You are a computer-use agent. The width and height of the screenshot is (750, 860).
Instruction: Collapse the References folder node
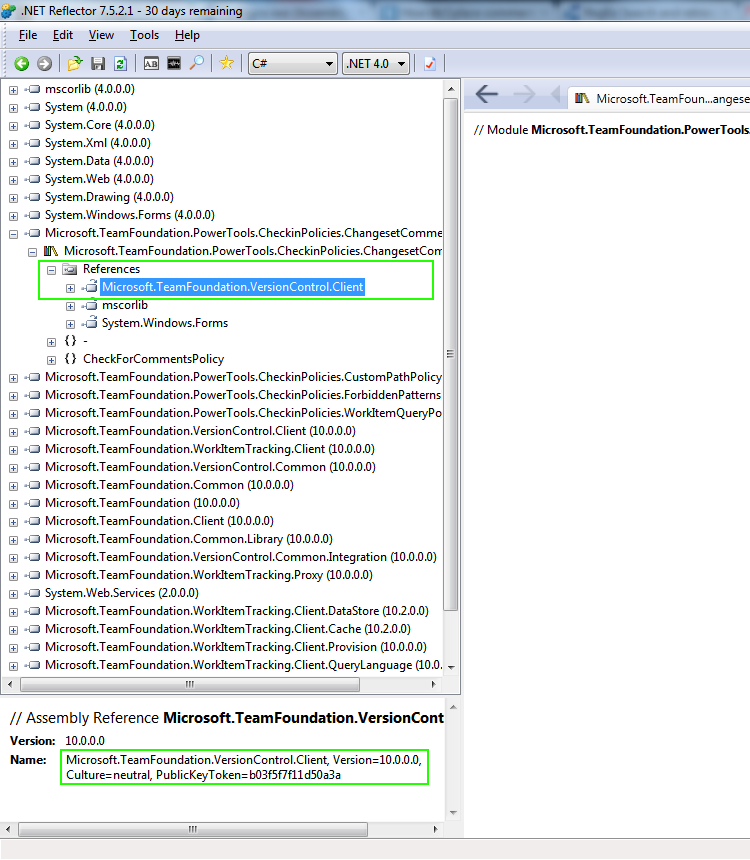click(x=52, y=270)
